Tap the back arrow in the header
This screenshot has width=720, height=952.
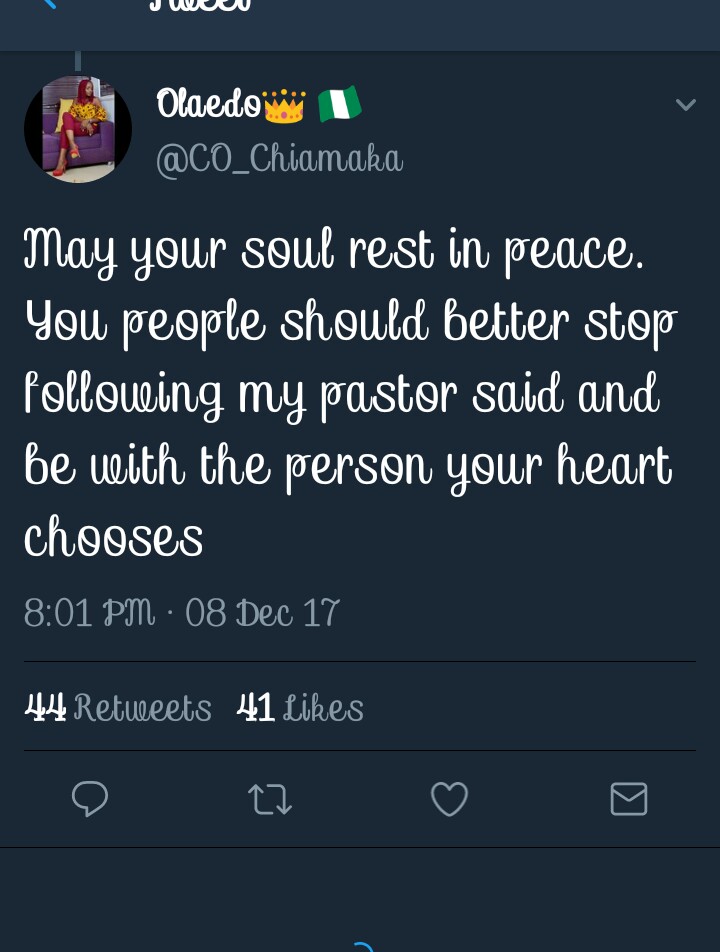click(47, 5)
